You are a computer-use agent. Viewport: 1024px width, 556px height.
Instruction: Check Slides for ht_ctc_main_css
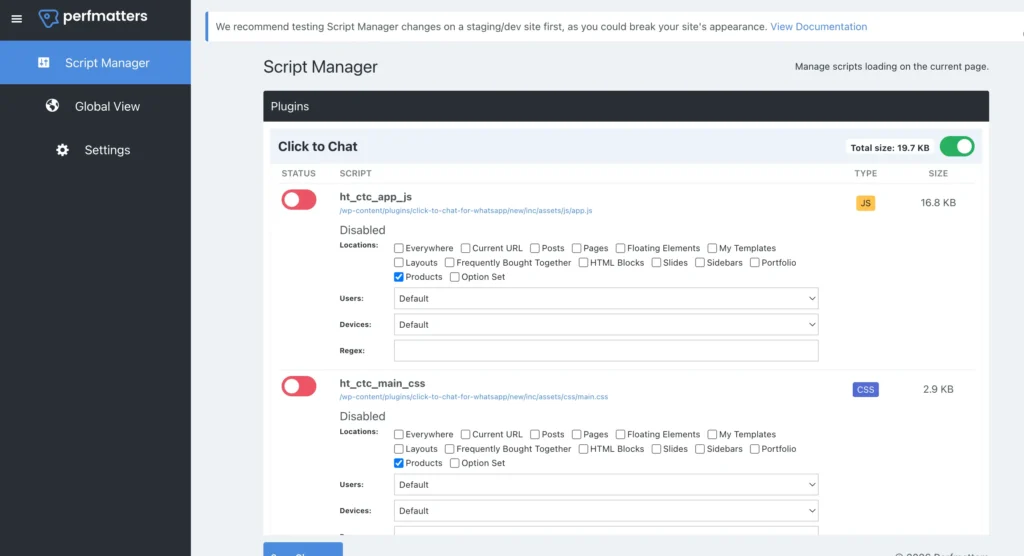[x=656, y=449]
